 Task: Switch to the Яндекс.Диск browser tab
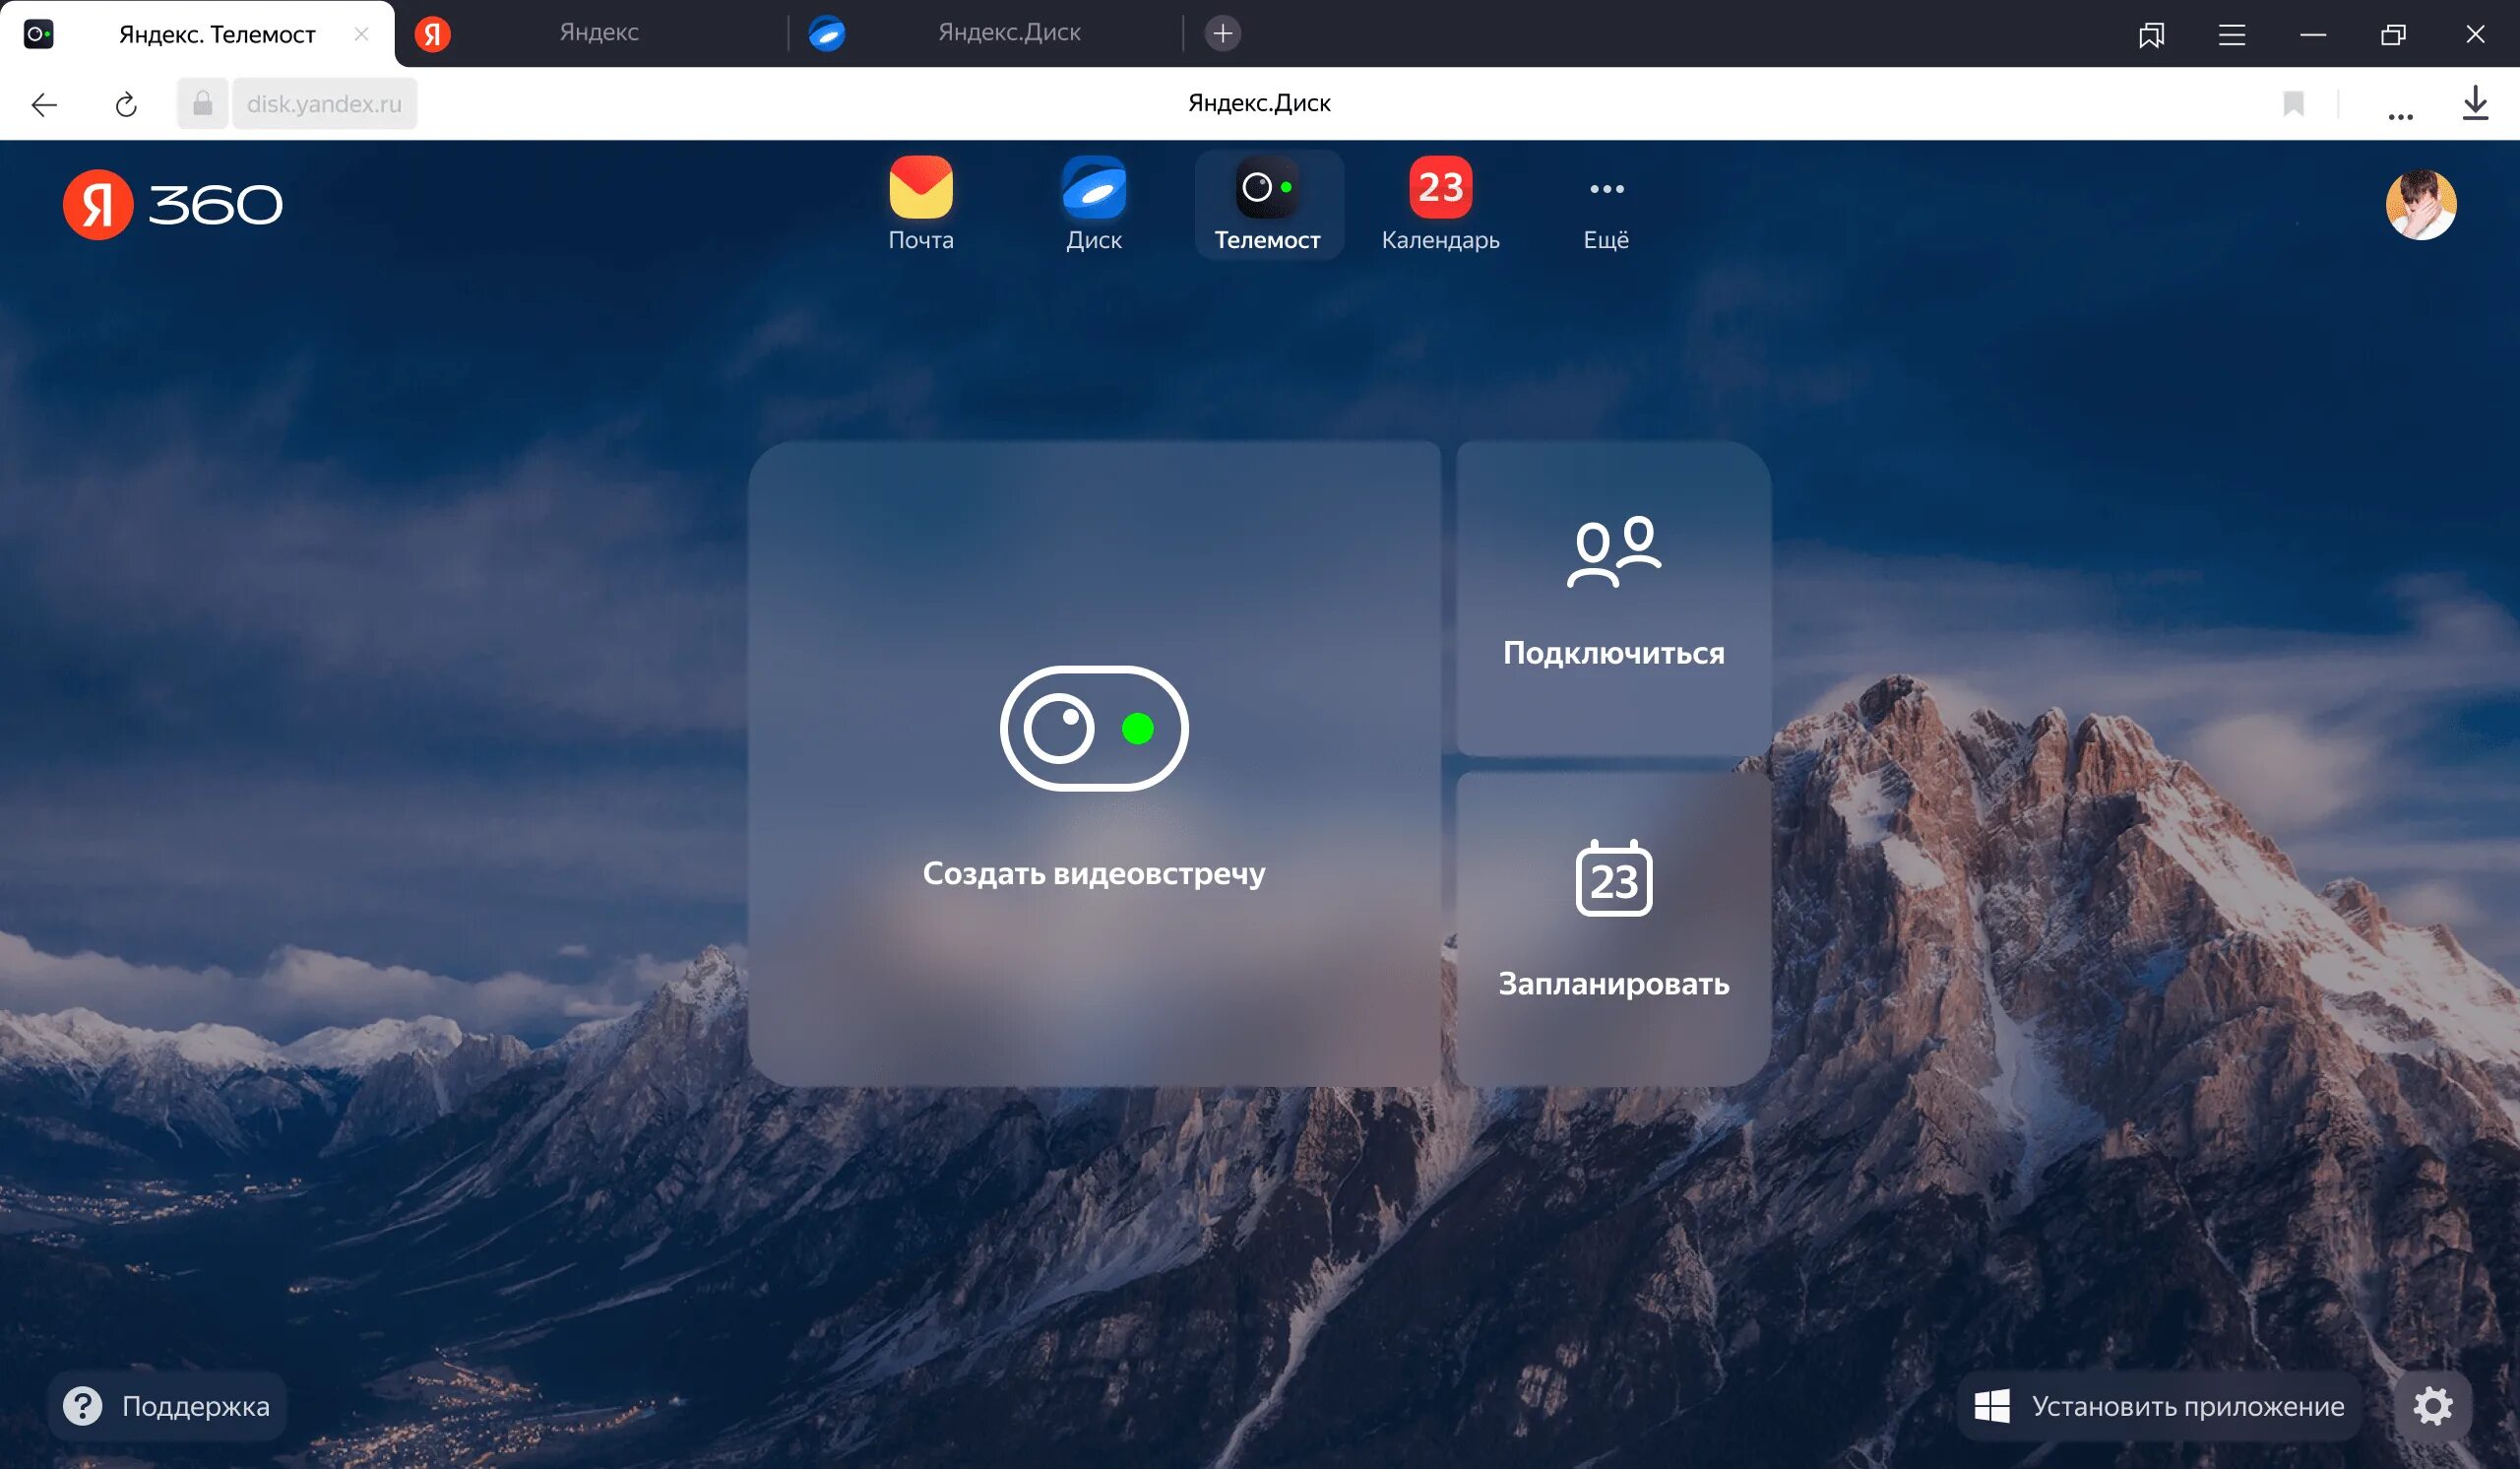point(985,33)
